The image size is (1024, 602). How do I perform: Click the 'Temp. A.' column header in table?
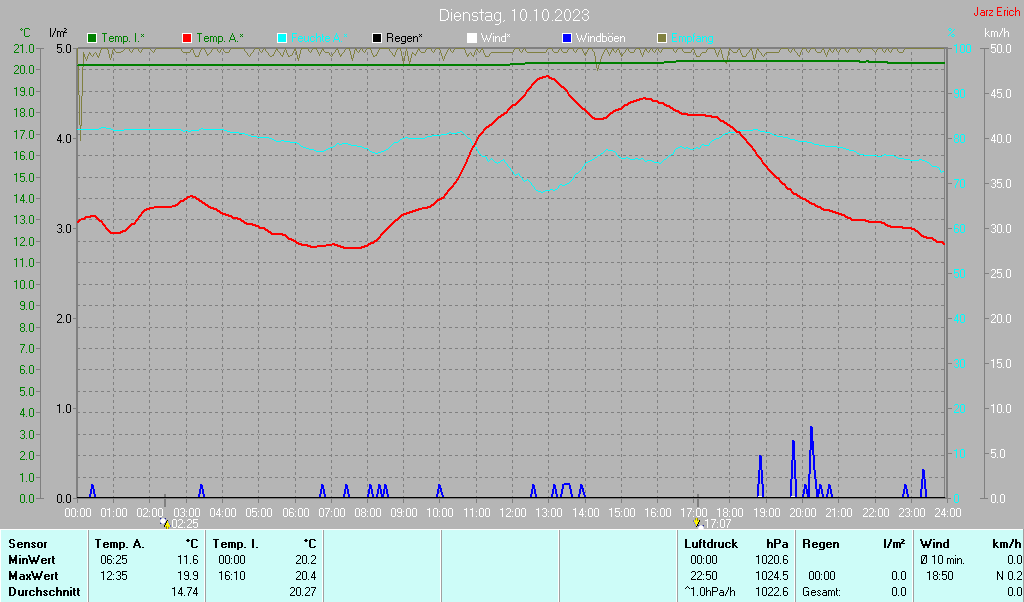[120, 544]
